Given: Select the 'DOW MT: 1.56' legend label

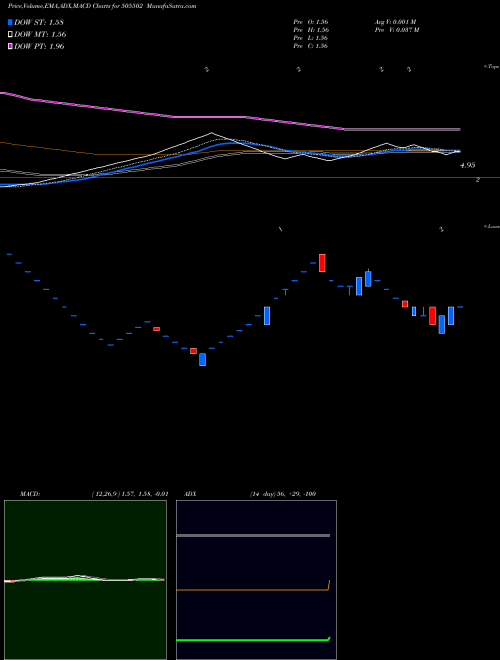Looking at the screenshot, I should (40, 35).
